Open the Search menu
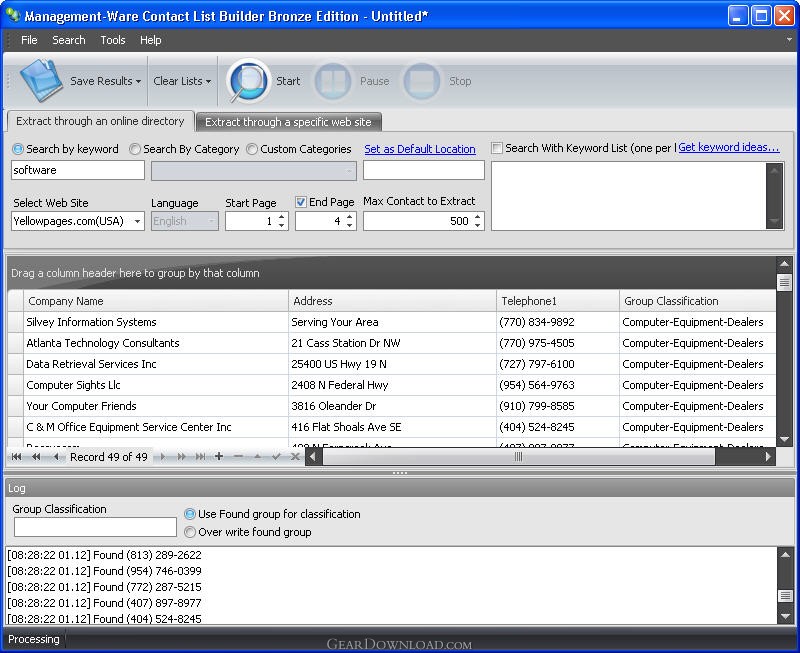This screenshot has height=653, width=800. tap(69, 40)
